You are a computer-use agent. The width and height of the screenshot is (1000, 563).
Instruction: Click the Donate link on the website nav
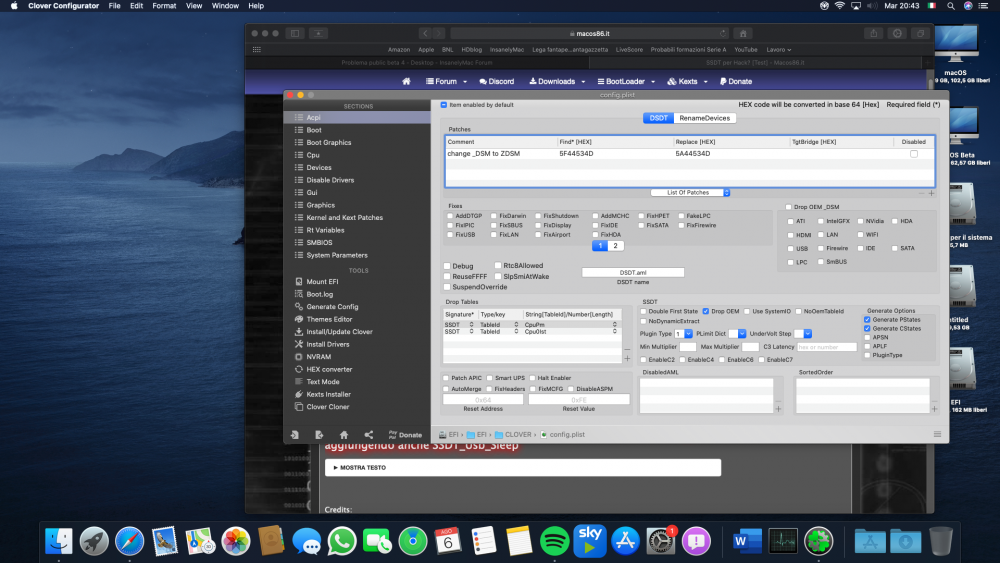tap(735, 82)
